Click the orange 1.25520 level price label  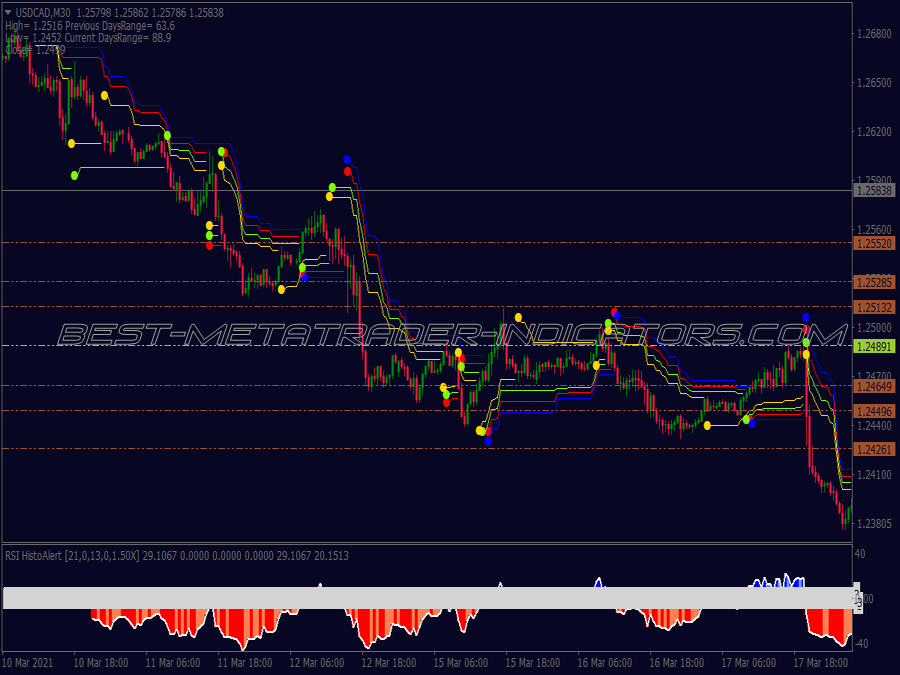[x=874, y=243]
